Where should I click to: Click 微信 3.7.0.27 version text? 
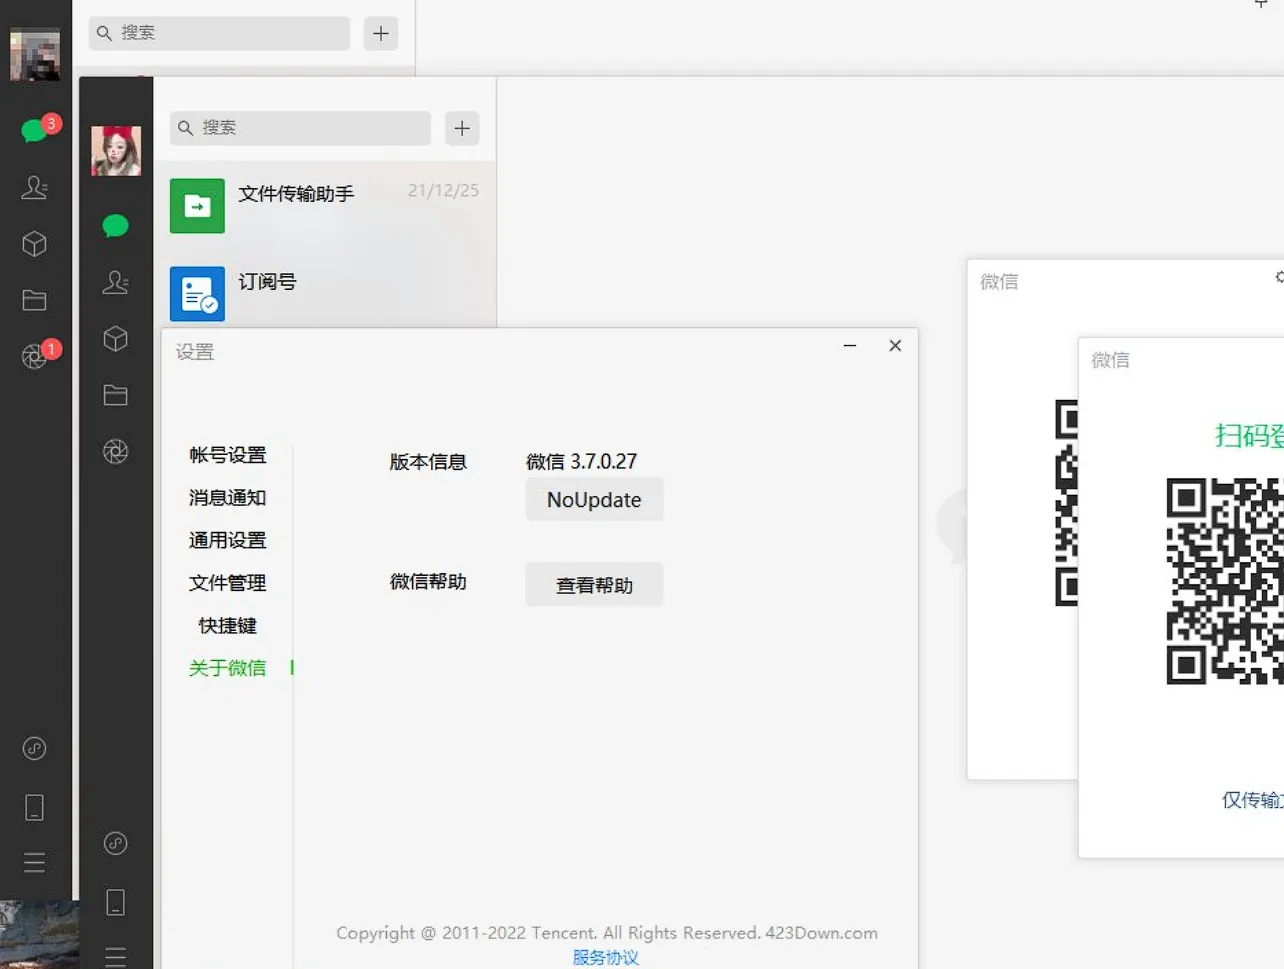[x=582, y=461]
